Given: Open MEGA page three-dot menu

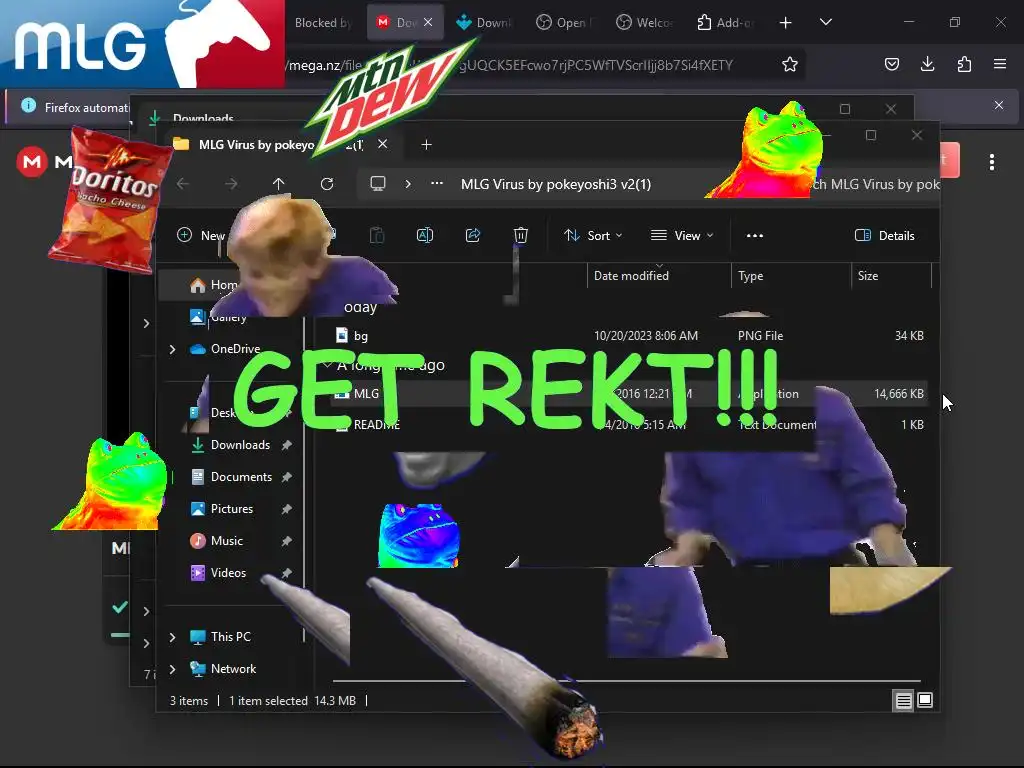Looking at the screenshot, I should pos(991,162).
